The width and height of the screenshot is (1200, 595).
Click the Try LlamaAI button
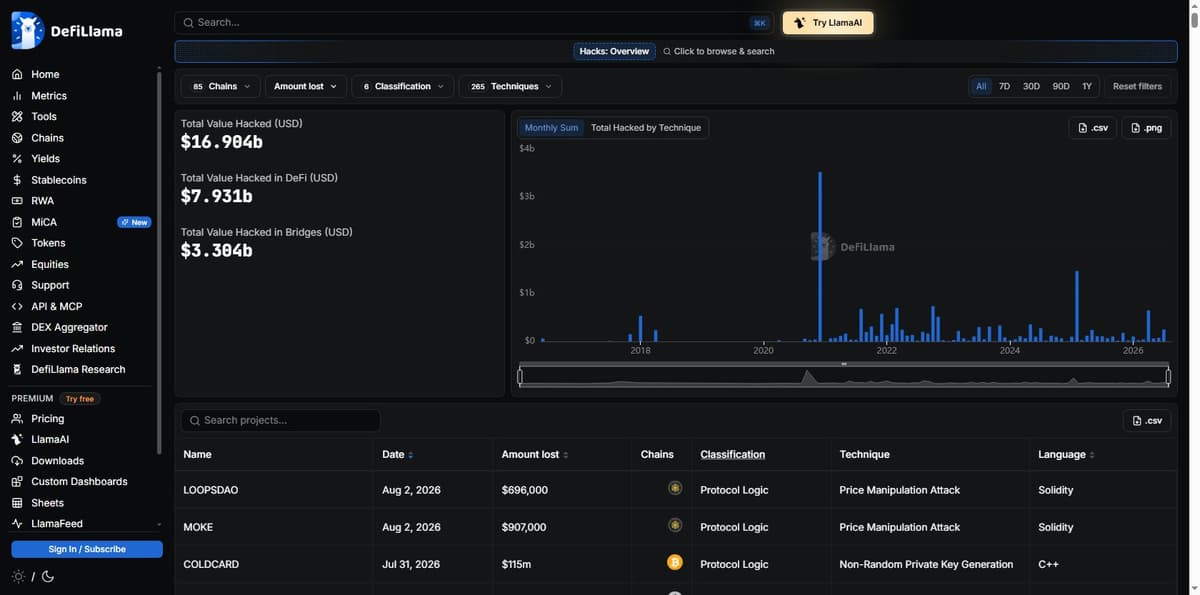coord(828,23)
